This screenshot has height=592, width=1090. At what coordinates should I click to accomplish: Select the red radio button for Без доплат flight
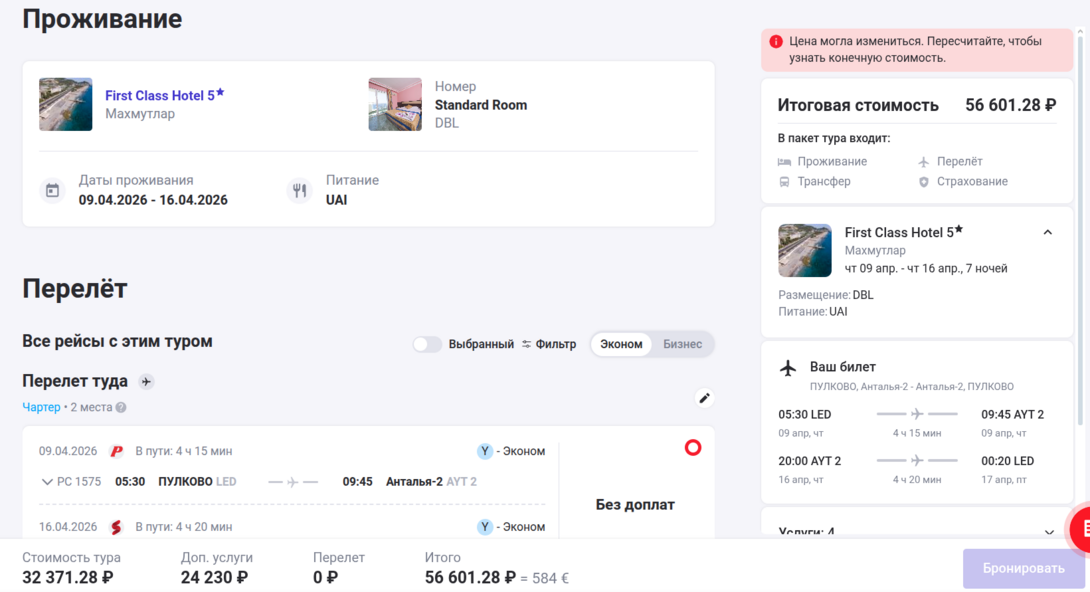tap(693, 447)
